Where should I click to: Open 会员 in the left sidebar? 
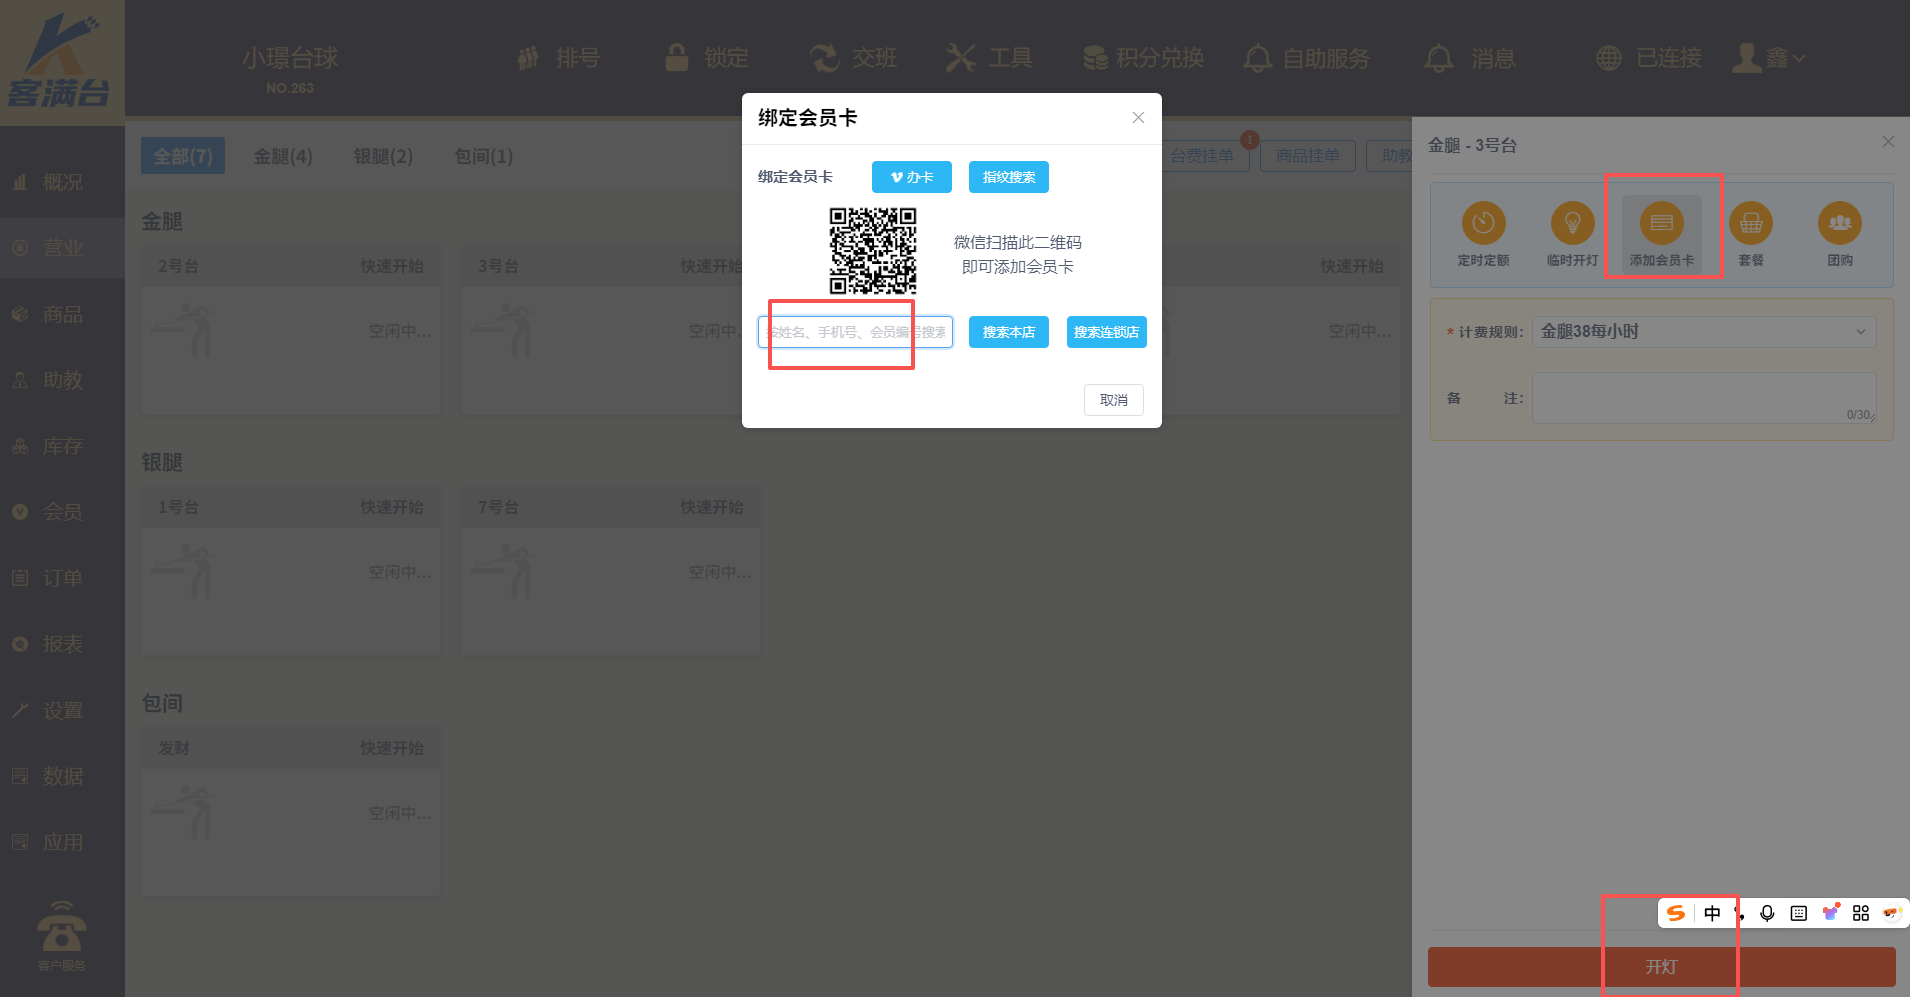[62, 512]
